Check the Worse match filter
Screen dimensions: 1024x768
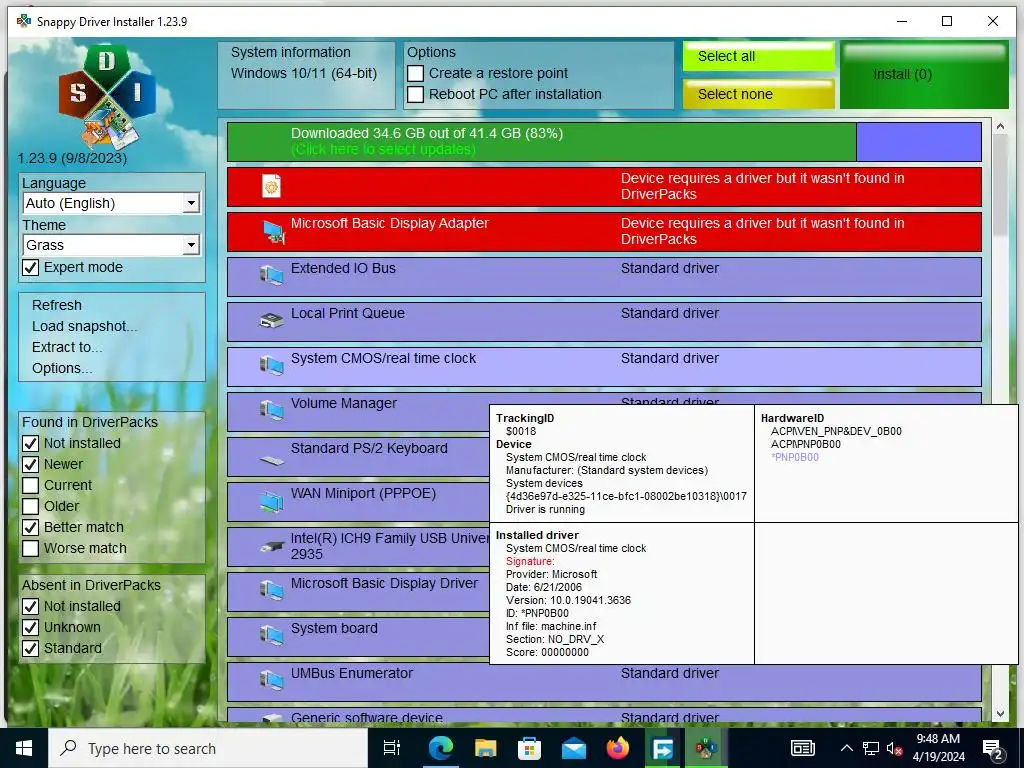[x=30, y=548]
